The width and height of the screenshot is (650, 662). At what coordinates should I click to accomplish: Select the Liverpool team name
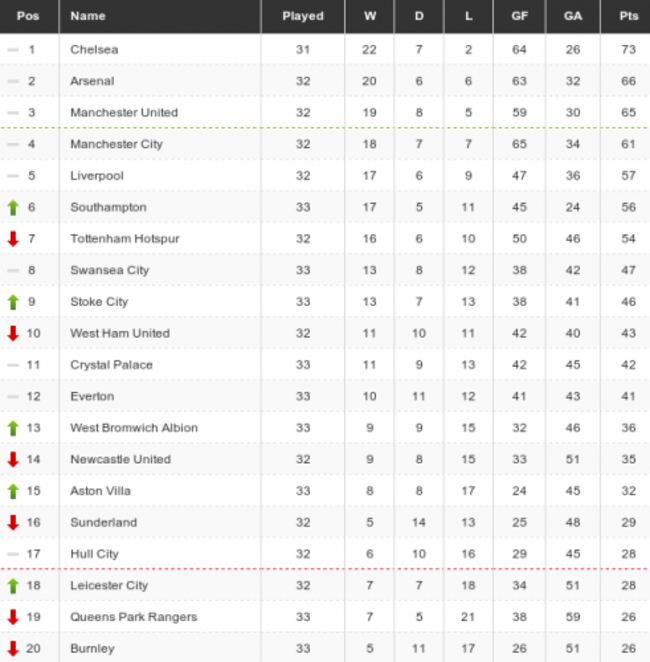coord(97,176)
